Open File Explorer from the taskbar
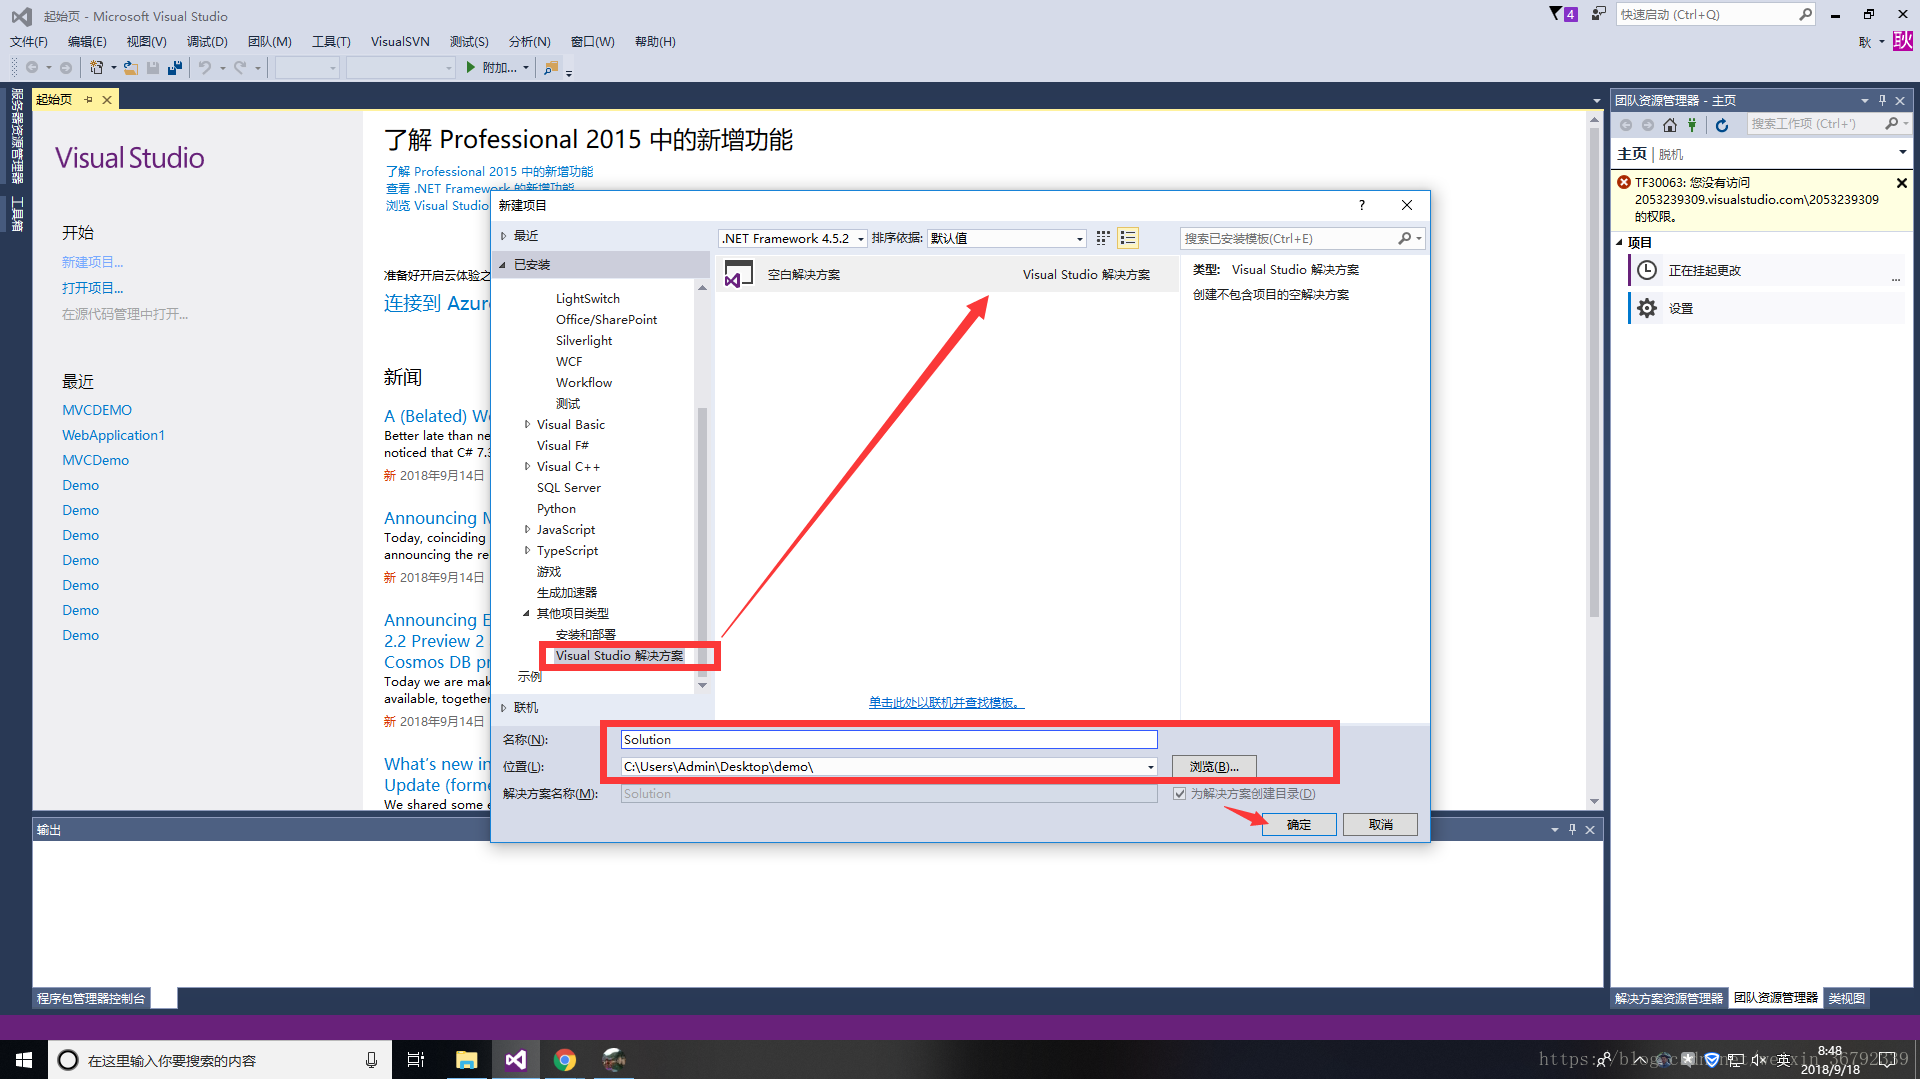Screen dimensions: 1920x1079 [466, 1060]
